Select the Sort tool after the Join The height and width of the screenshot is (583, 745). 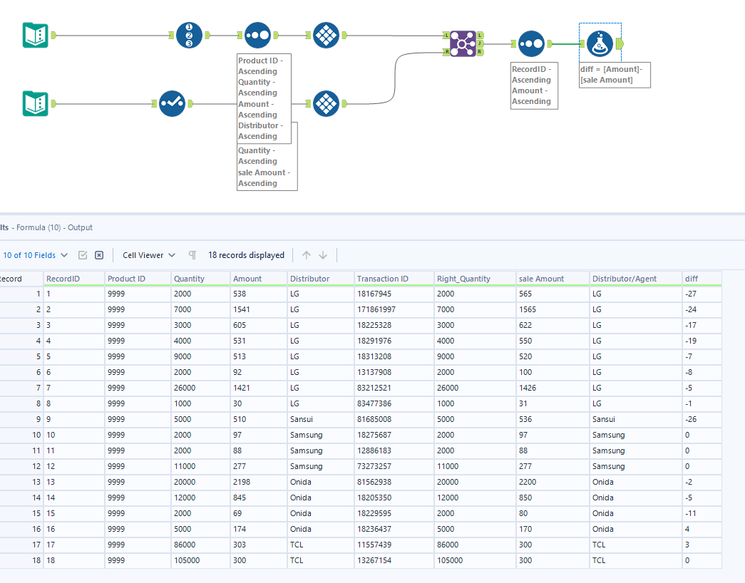coord(531,44)
